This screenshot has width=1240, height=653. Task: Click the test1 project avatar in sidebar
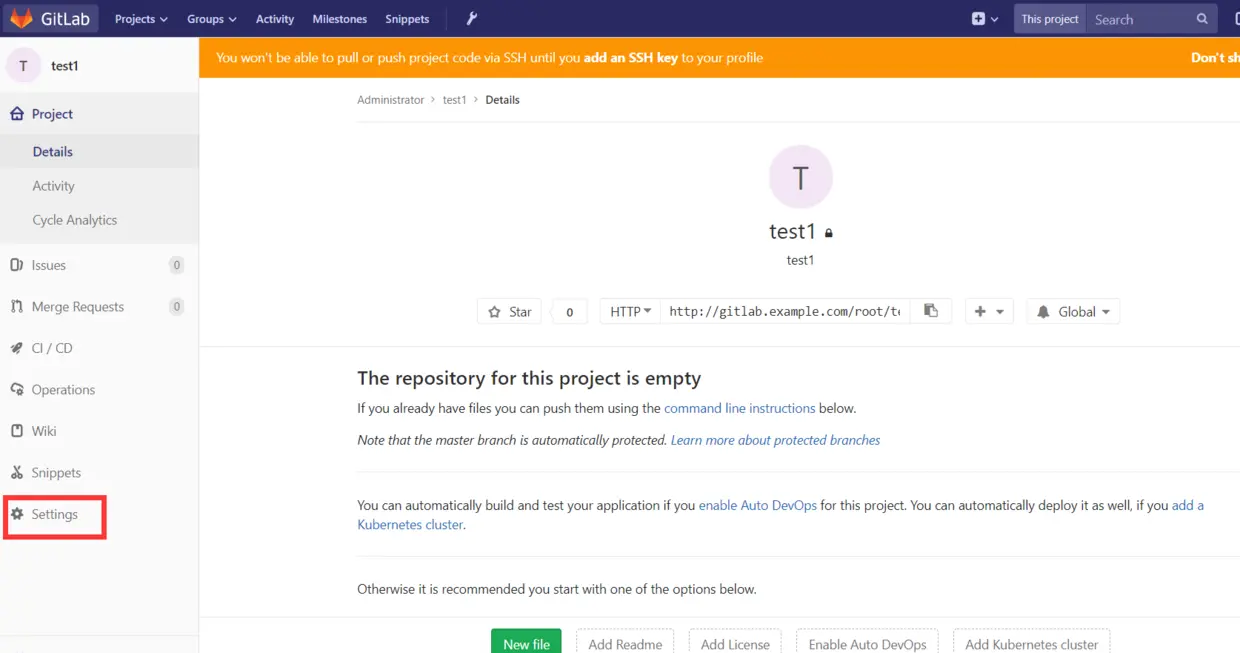(x=23, y=66)
